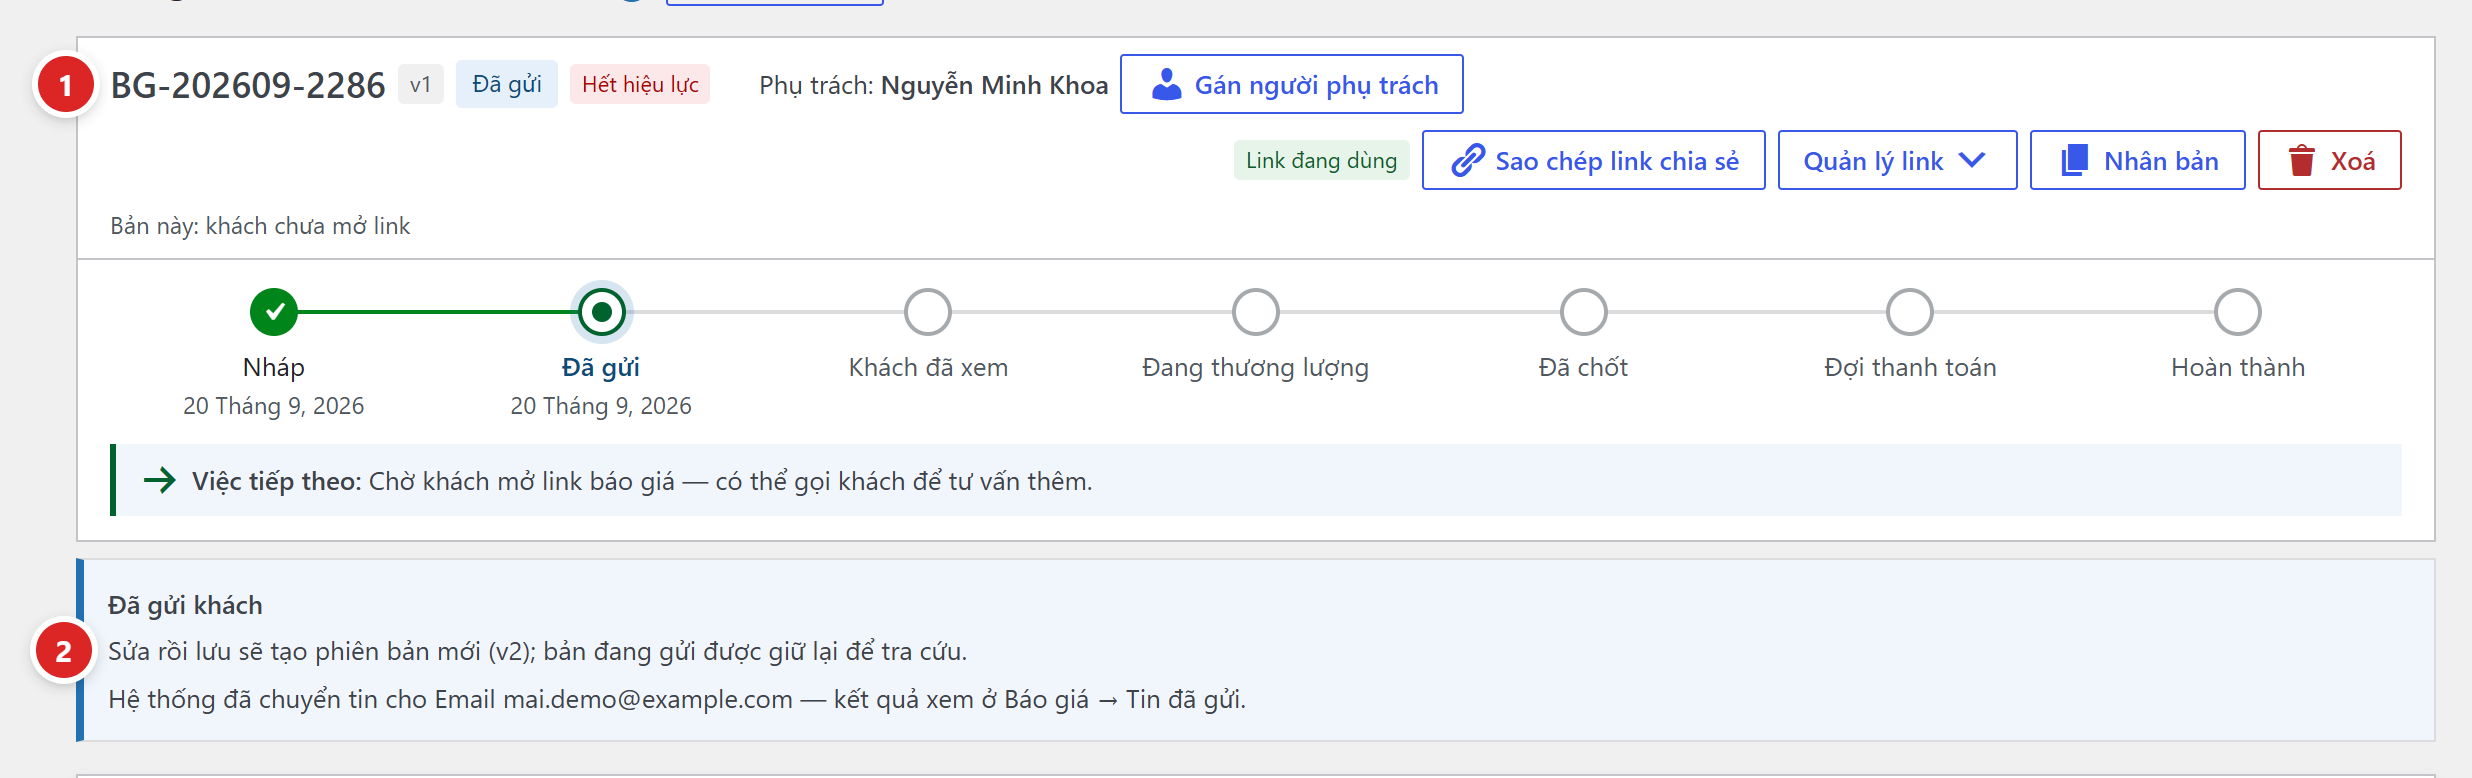This screenshot has width=2472, height=778.
Task: Click the Việc tiếp theo label
Action: point(277,481)
